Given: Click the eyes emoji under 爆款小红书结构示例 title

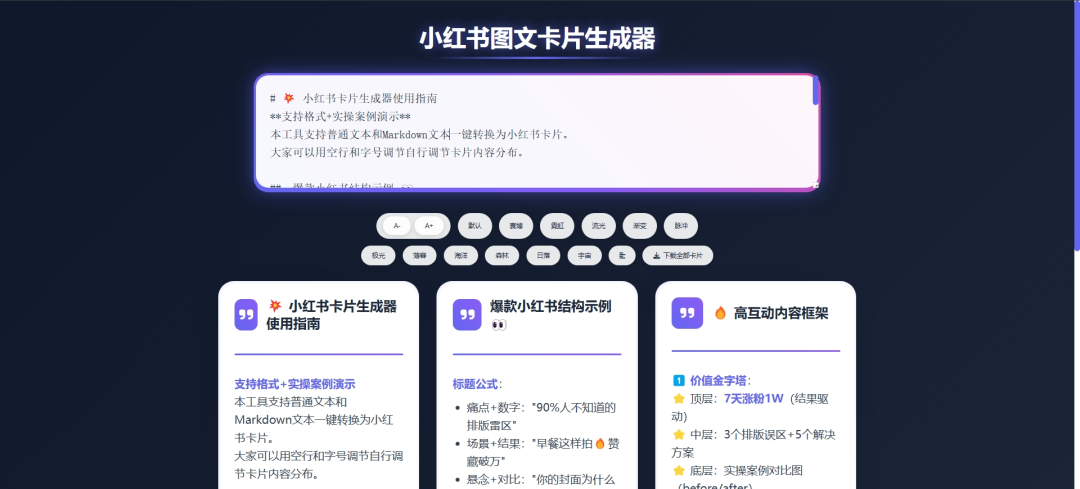Looking at the screenshot, I should pyautogui.click(x=500, y=325).
